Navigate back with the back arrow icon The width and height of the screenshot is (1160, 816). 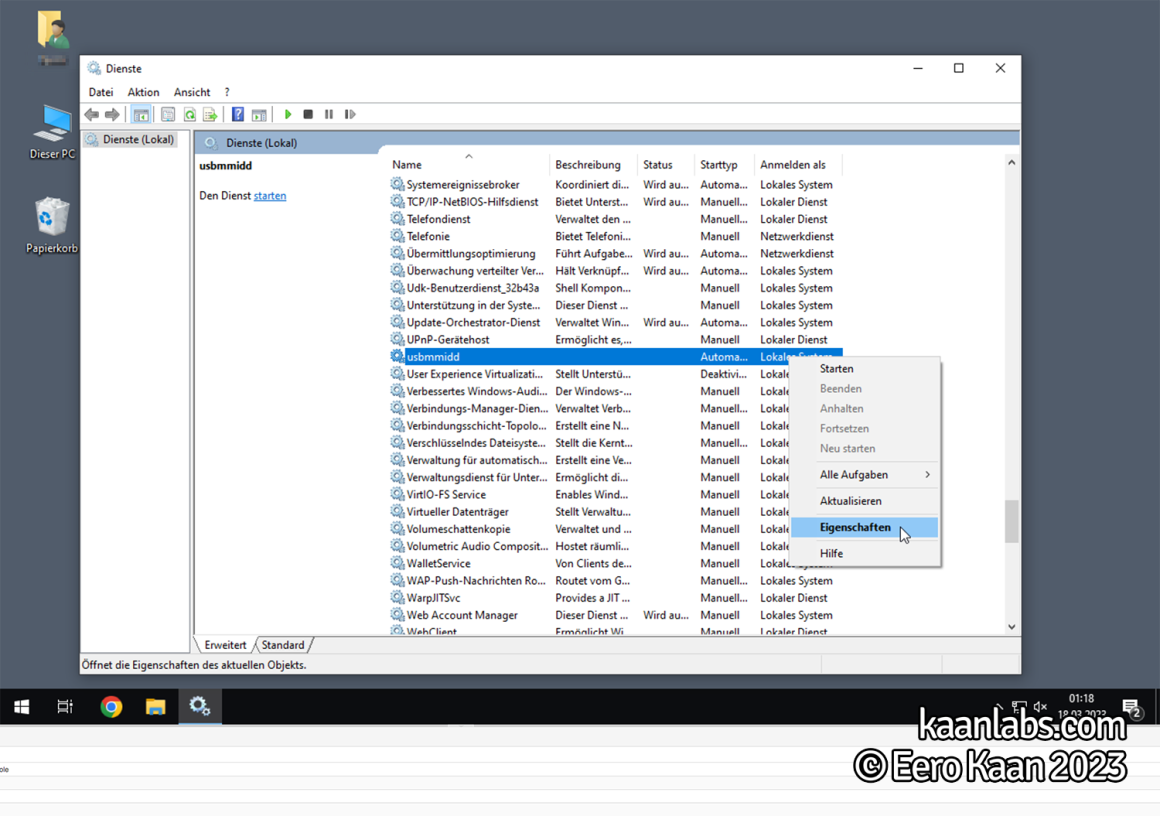[x=92, y=114]
